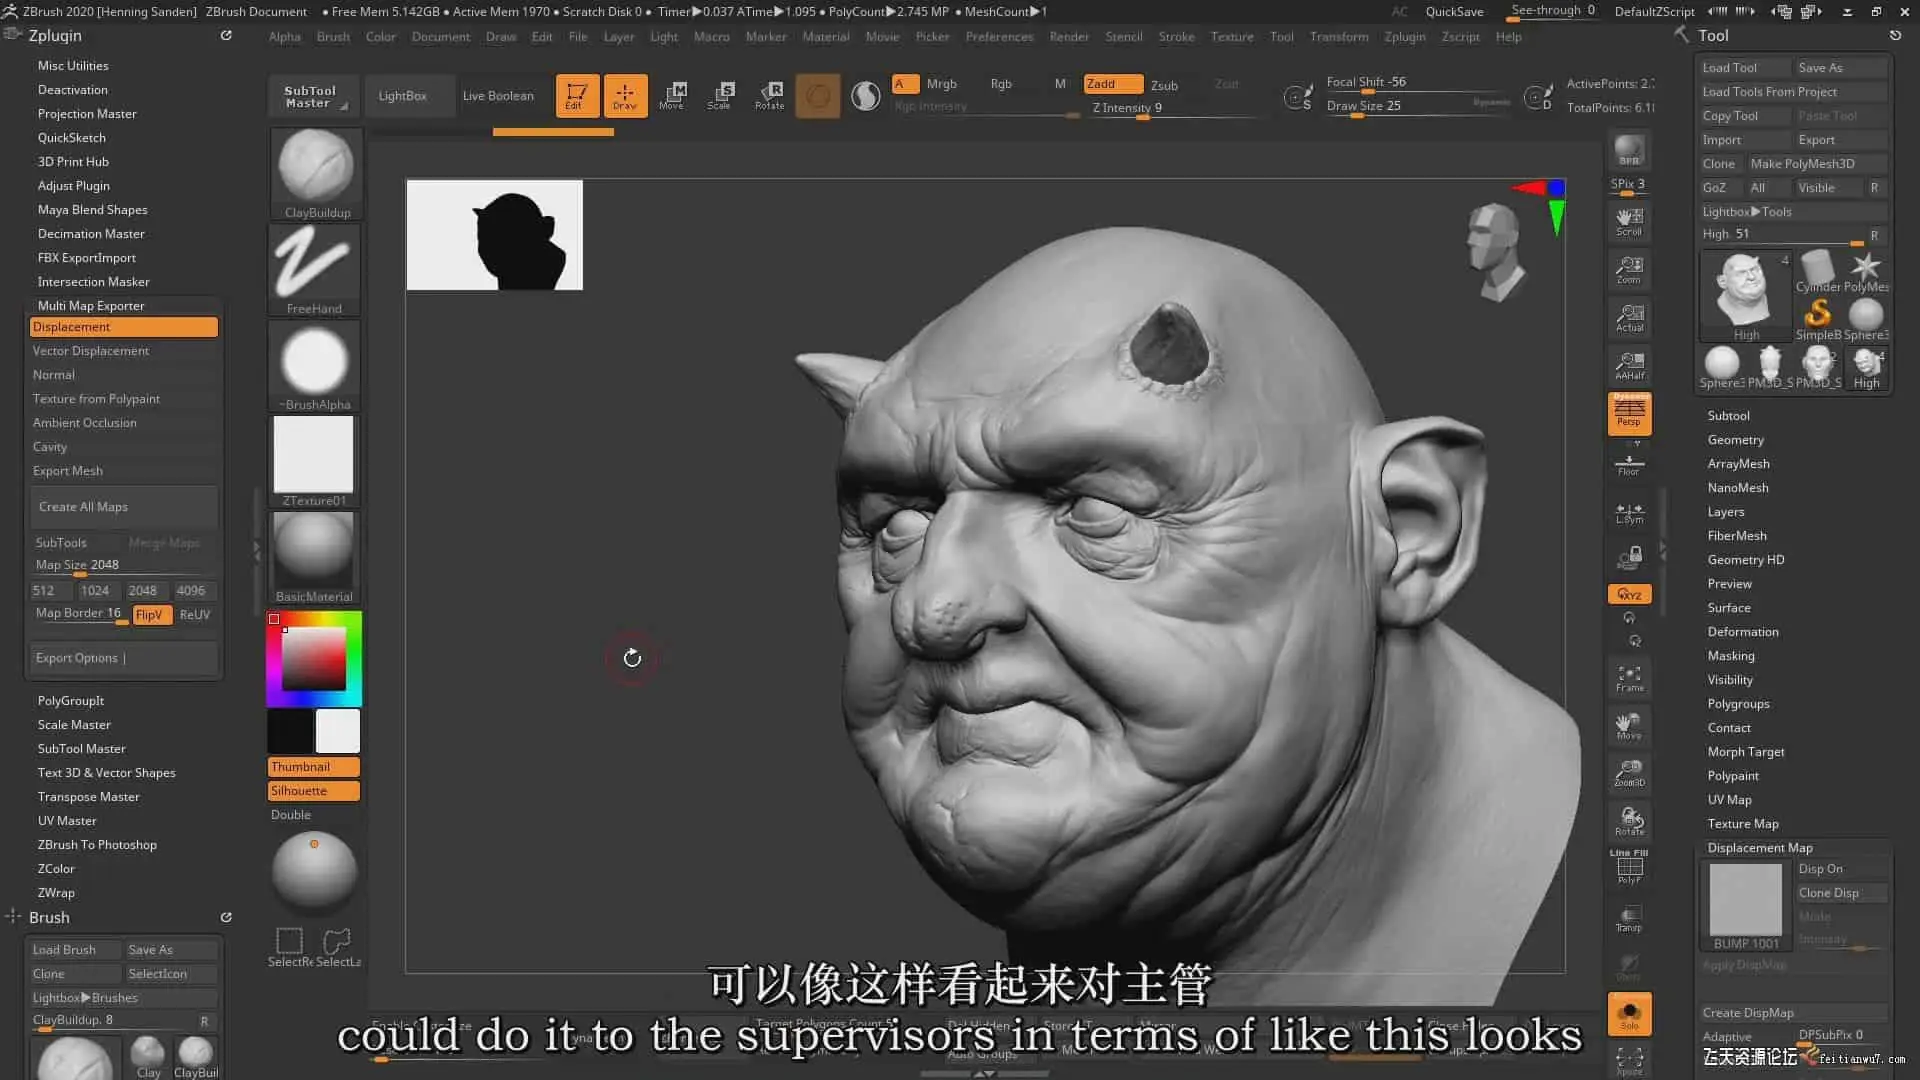
Task: Open the Preferences menu
Action: click(998, 37)
